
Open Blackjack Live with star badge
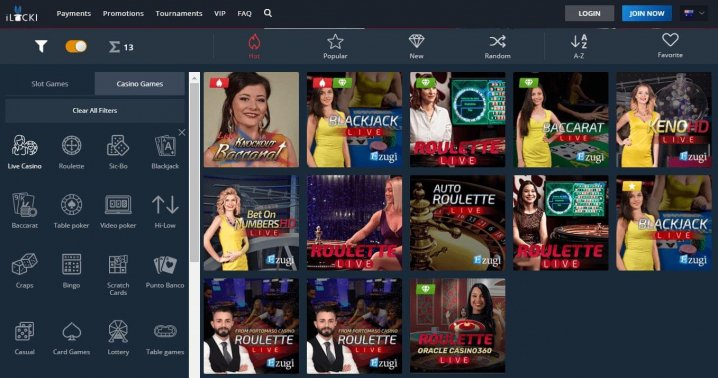664,223
